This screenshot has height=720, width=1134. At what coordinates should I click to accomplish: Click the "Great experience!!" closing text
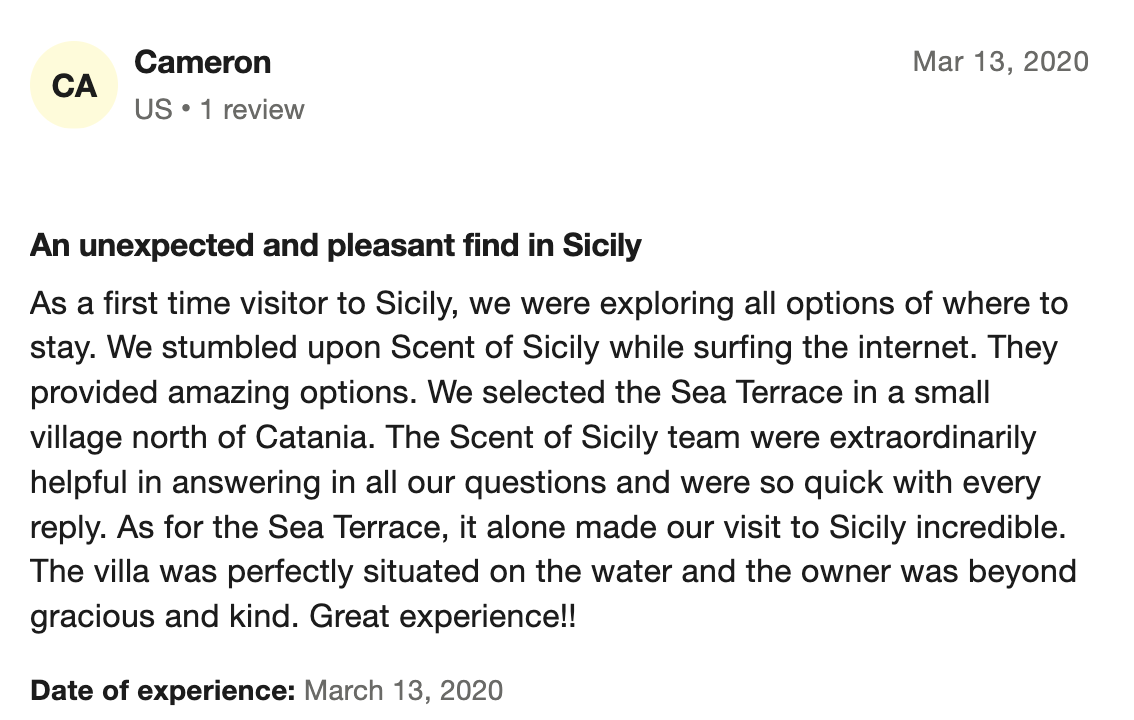click(443, 617)
